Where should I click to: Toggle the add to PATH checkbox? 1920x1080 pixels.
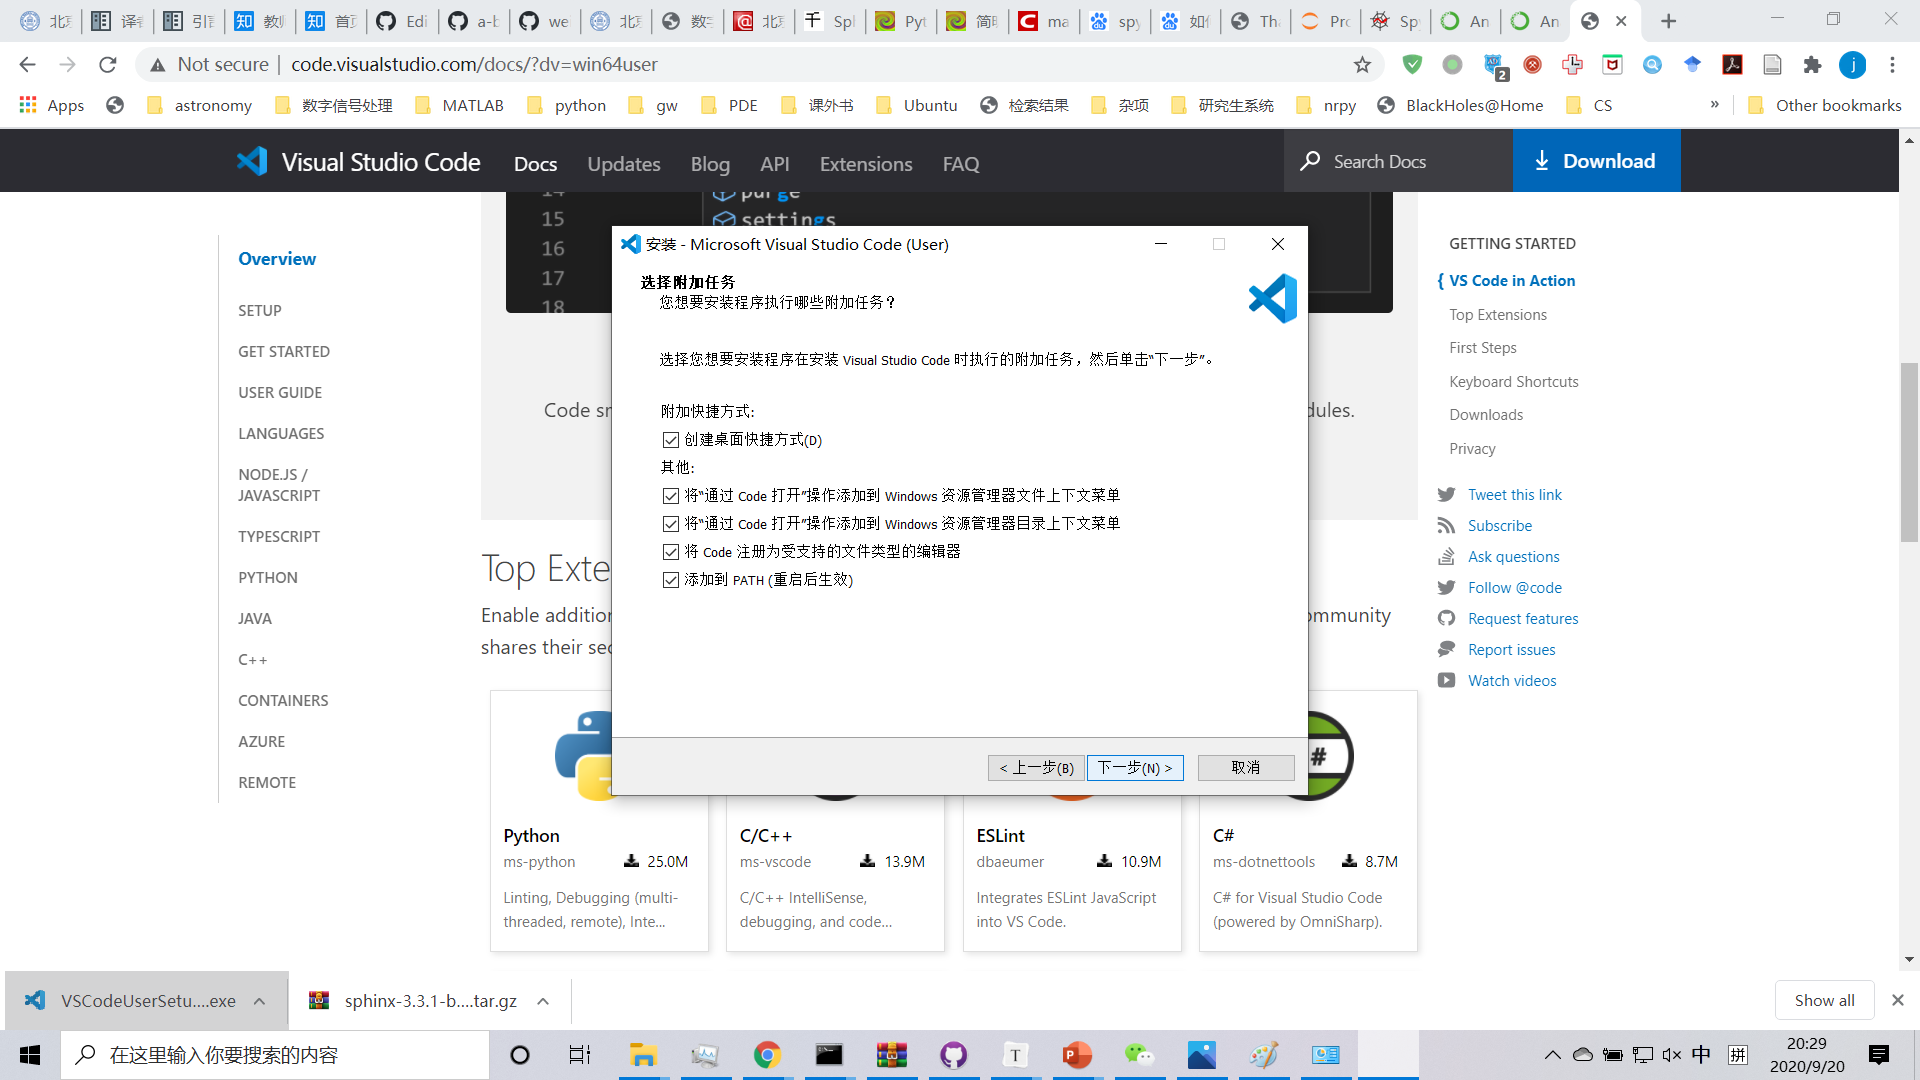tap(671, 580)
